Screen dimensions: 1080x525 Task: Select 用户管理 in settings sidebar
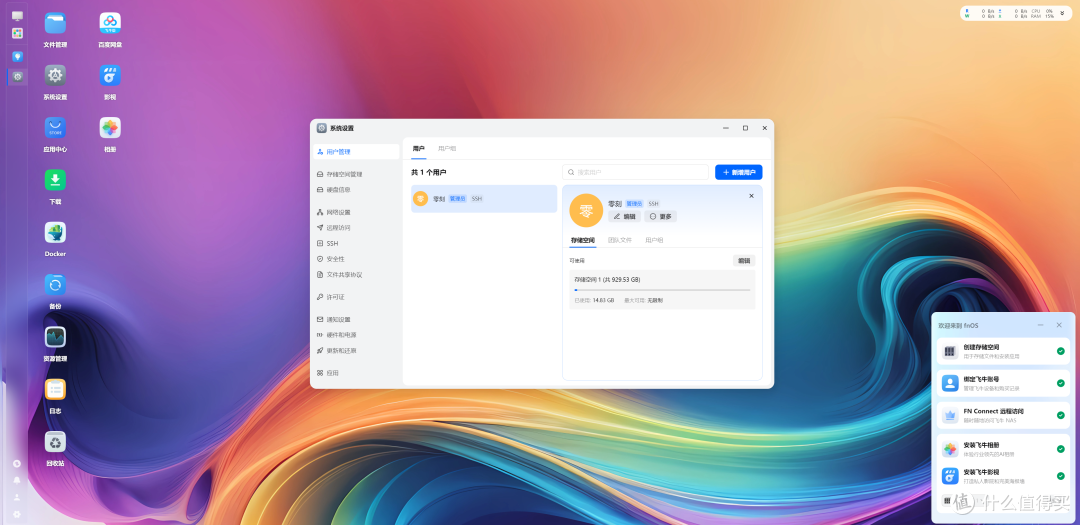tap(355, 152)
